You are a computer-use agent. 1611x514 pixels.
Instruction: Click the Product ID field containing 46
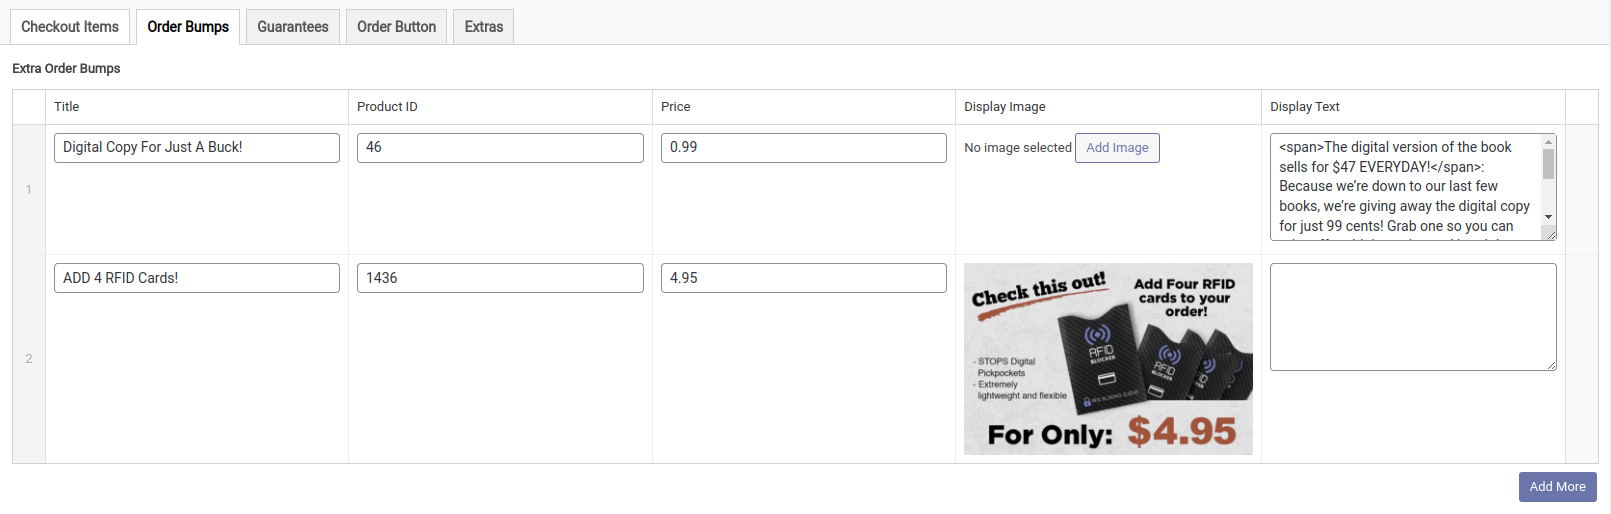tap(500, 148)
